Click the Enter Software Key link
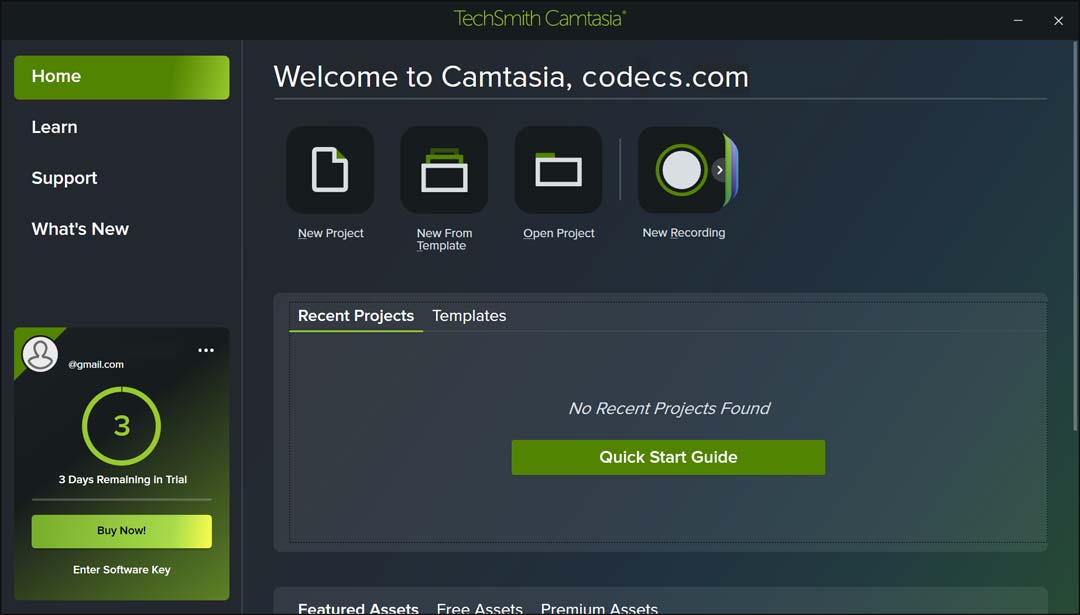The image size is (1080, 615). 122,570
